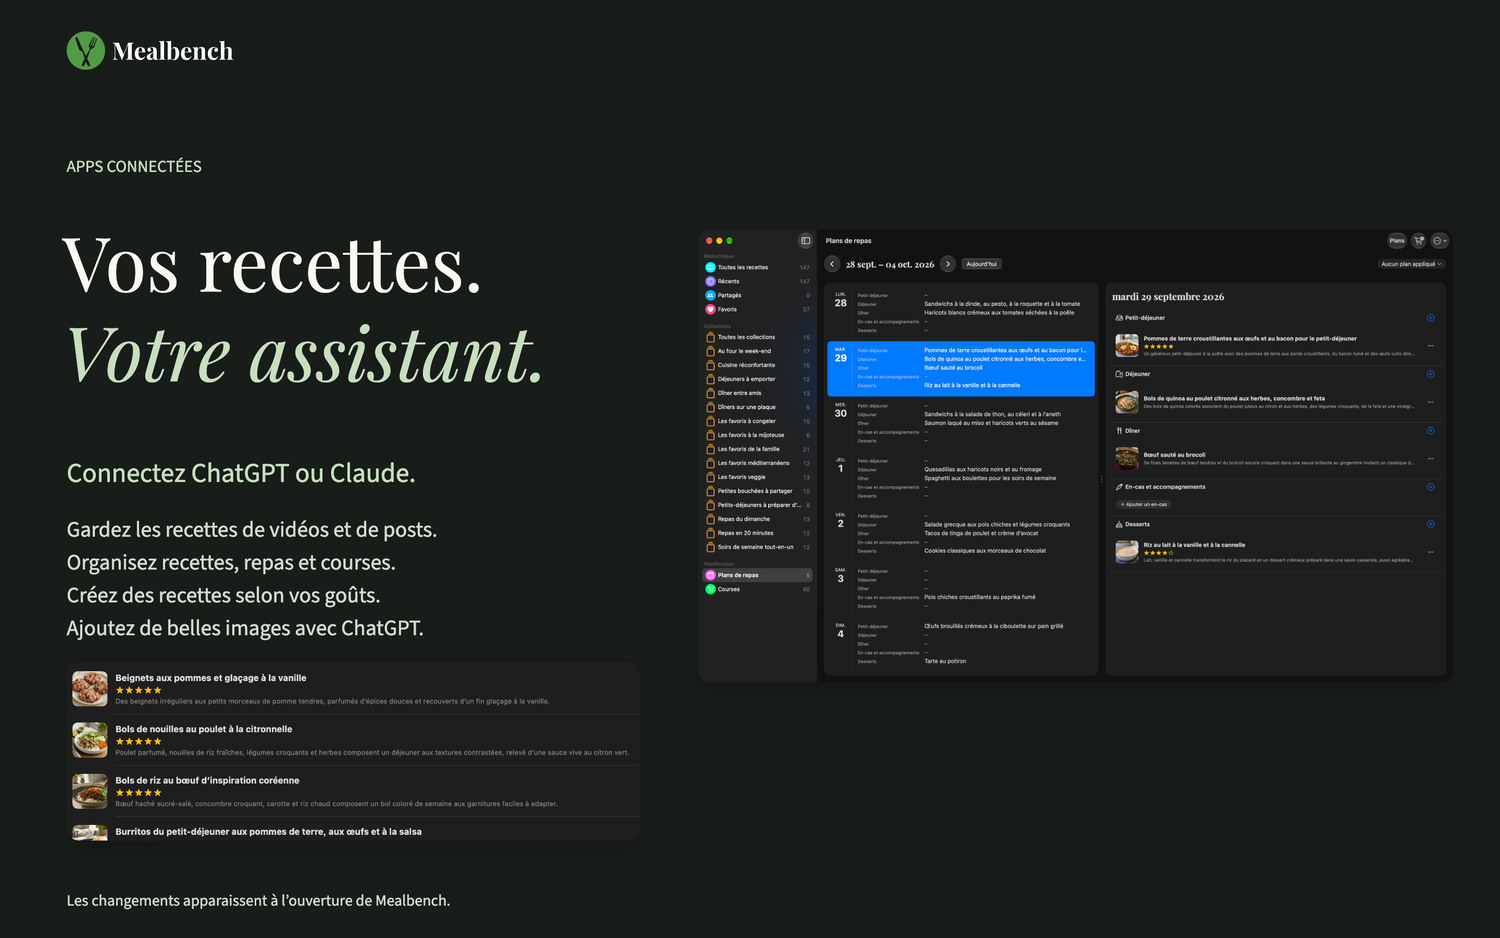
Task: Add a recipe to Déjeuner with plus icon
Action: click(1430, 374)
